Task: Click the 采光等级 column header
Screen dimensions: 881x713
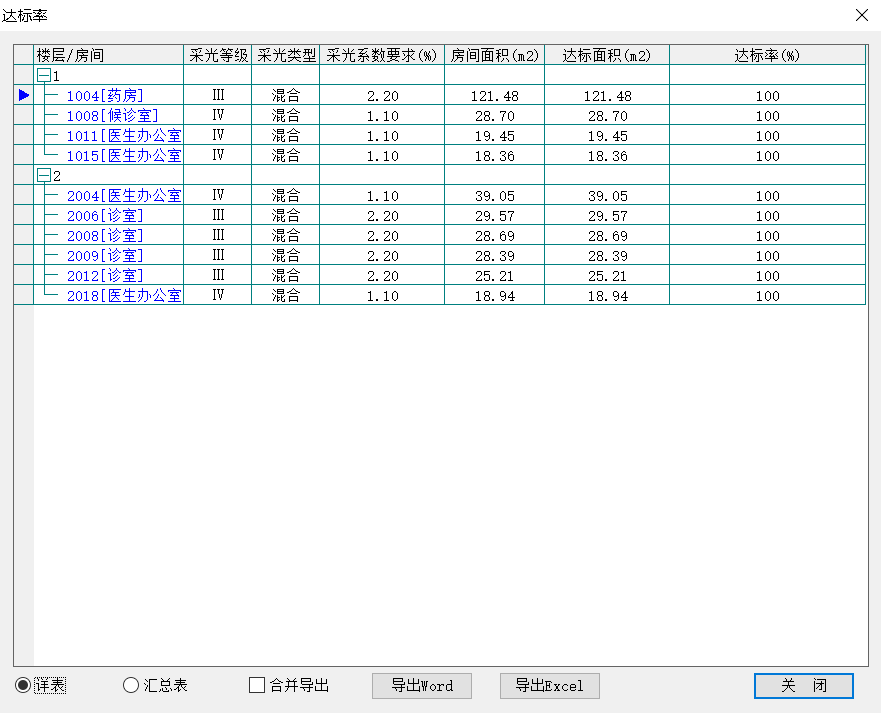Action: point(217,55)
